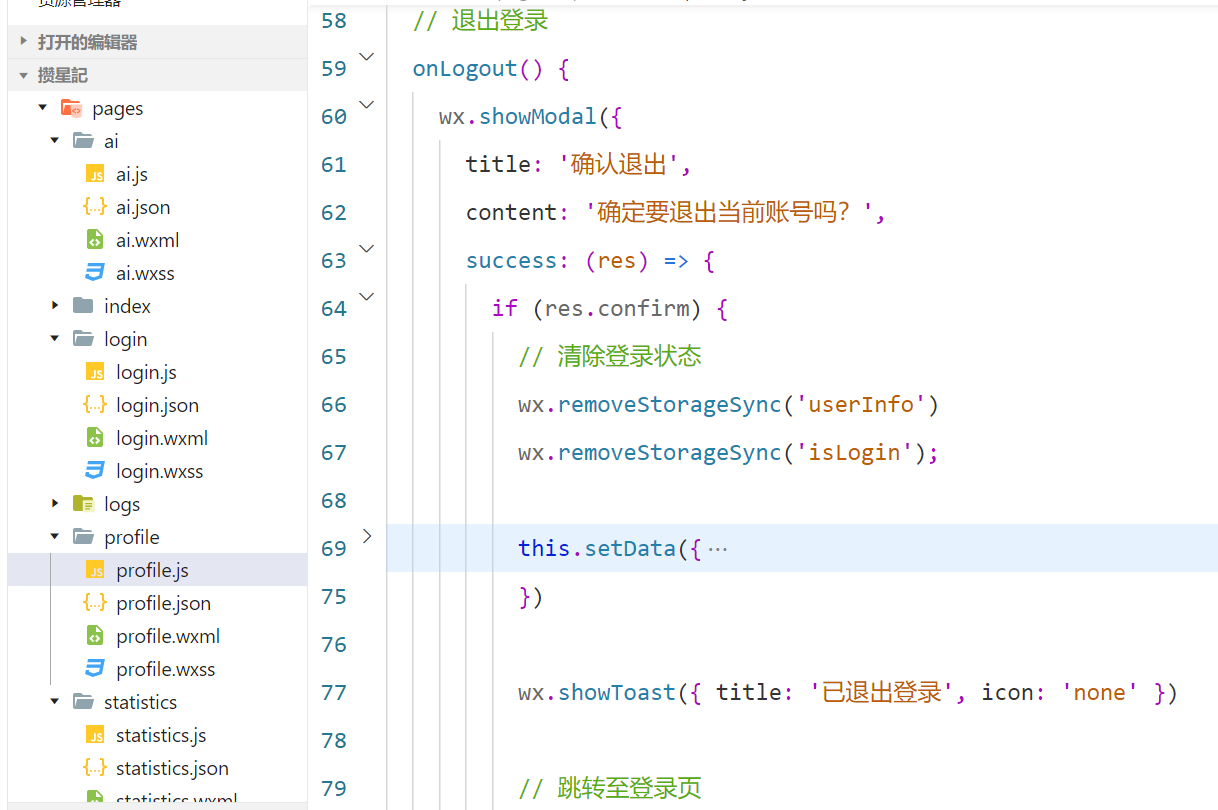This screenshot has width=1218, height=810.
Task: Click the 跳转至登录页 comment on line 79
Action: click(610, 789)
